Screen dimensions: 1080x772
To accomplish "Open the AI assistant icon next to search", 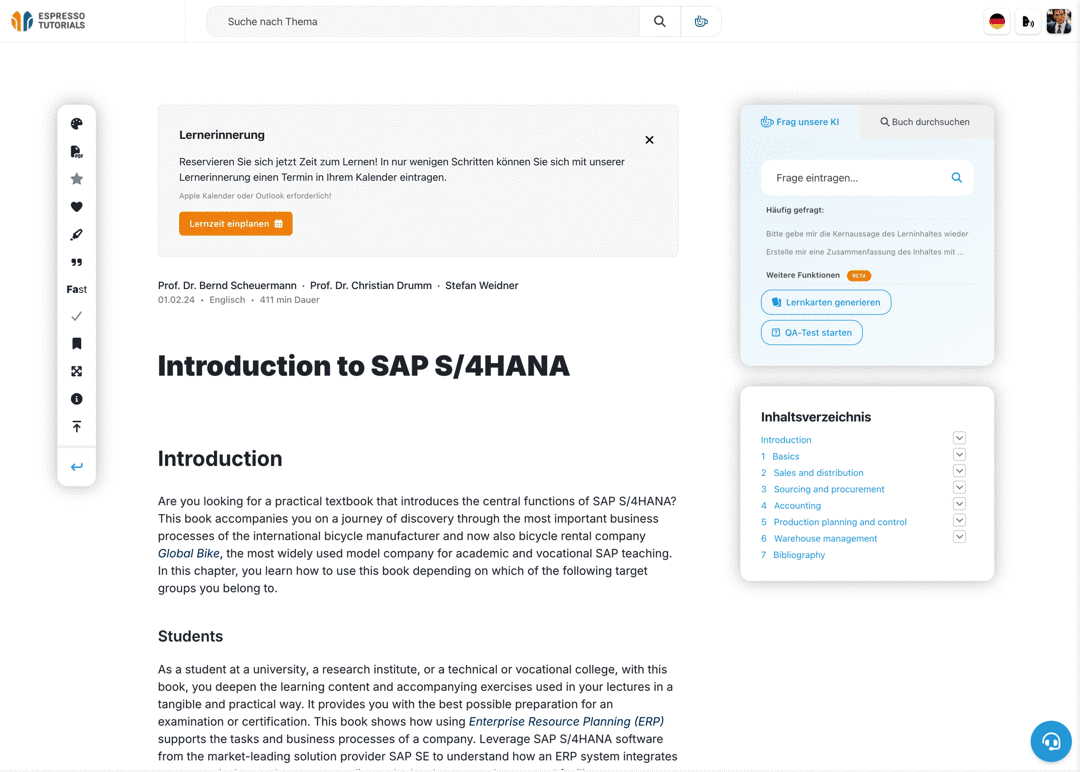I will click(x=701, y=21).
